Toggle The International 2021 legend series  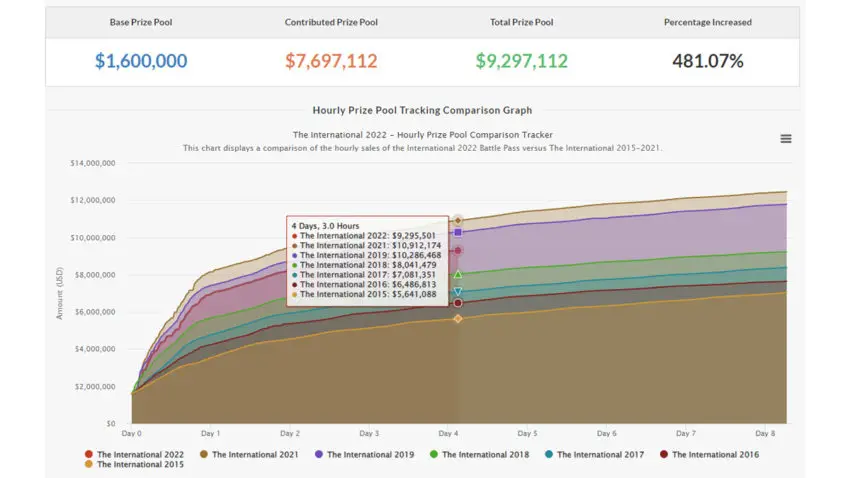[249, 454]
